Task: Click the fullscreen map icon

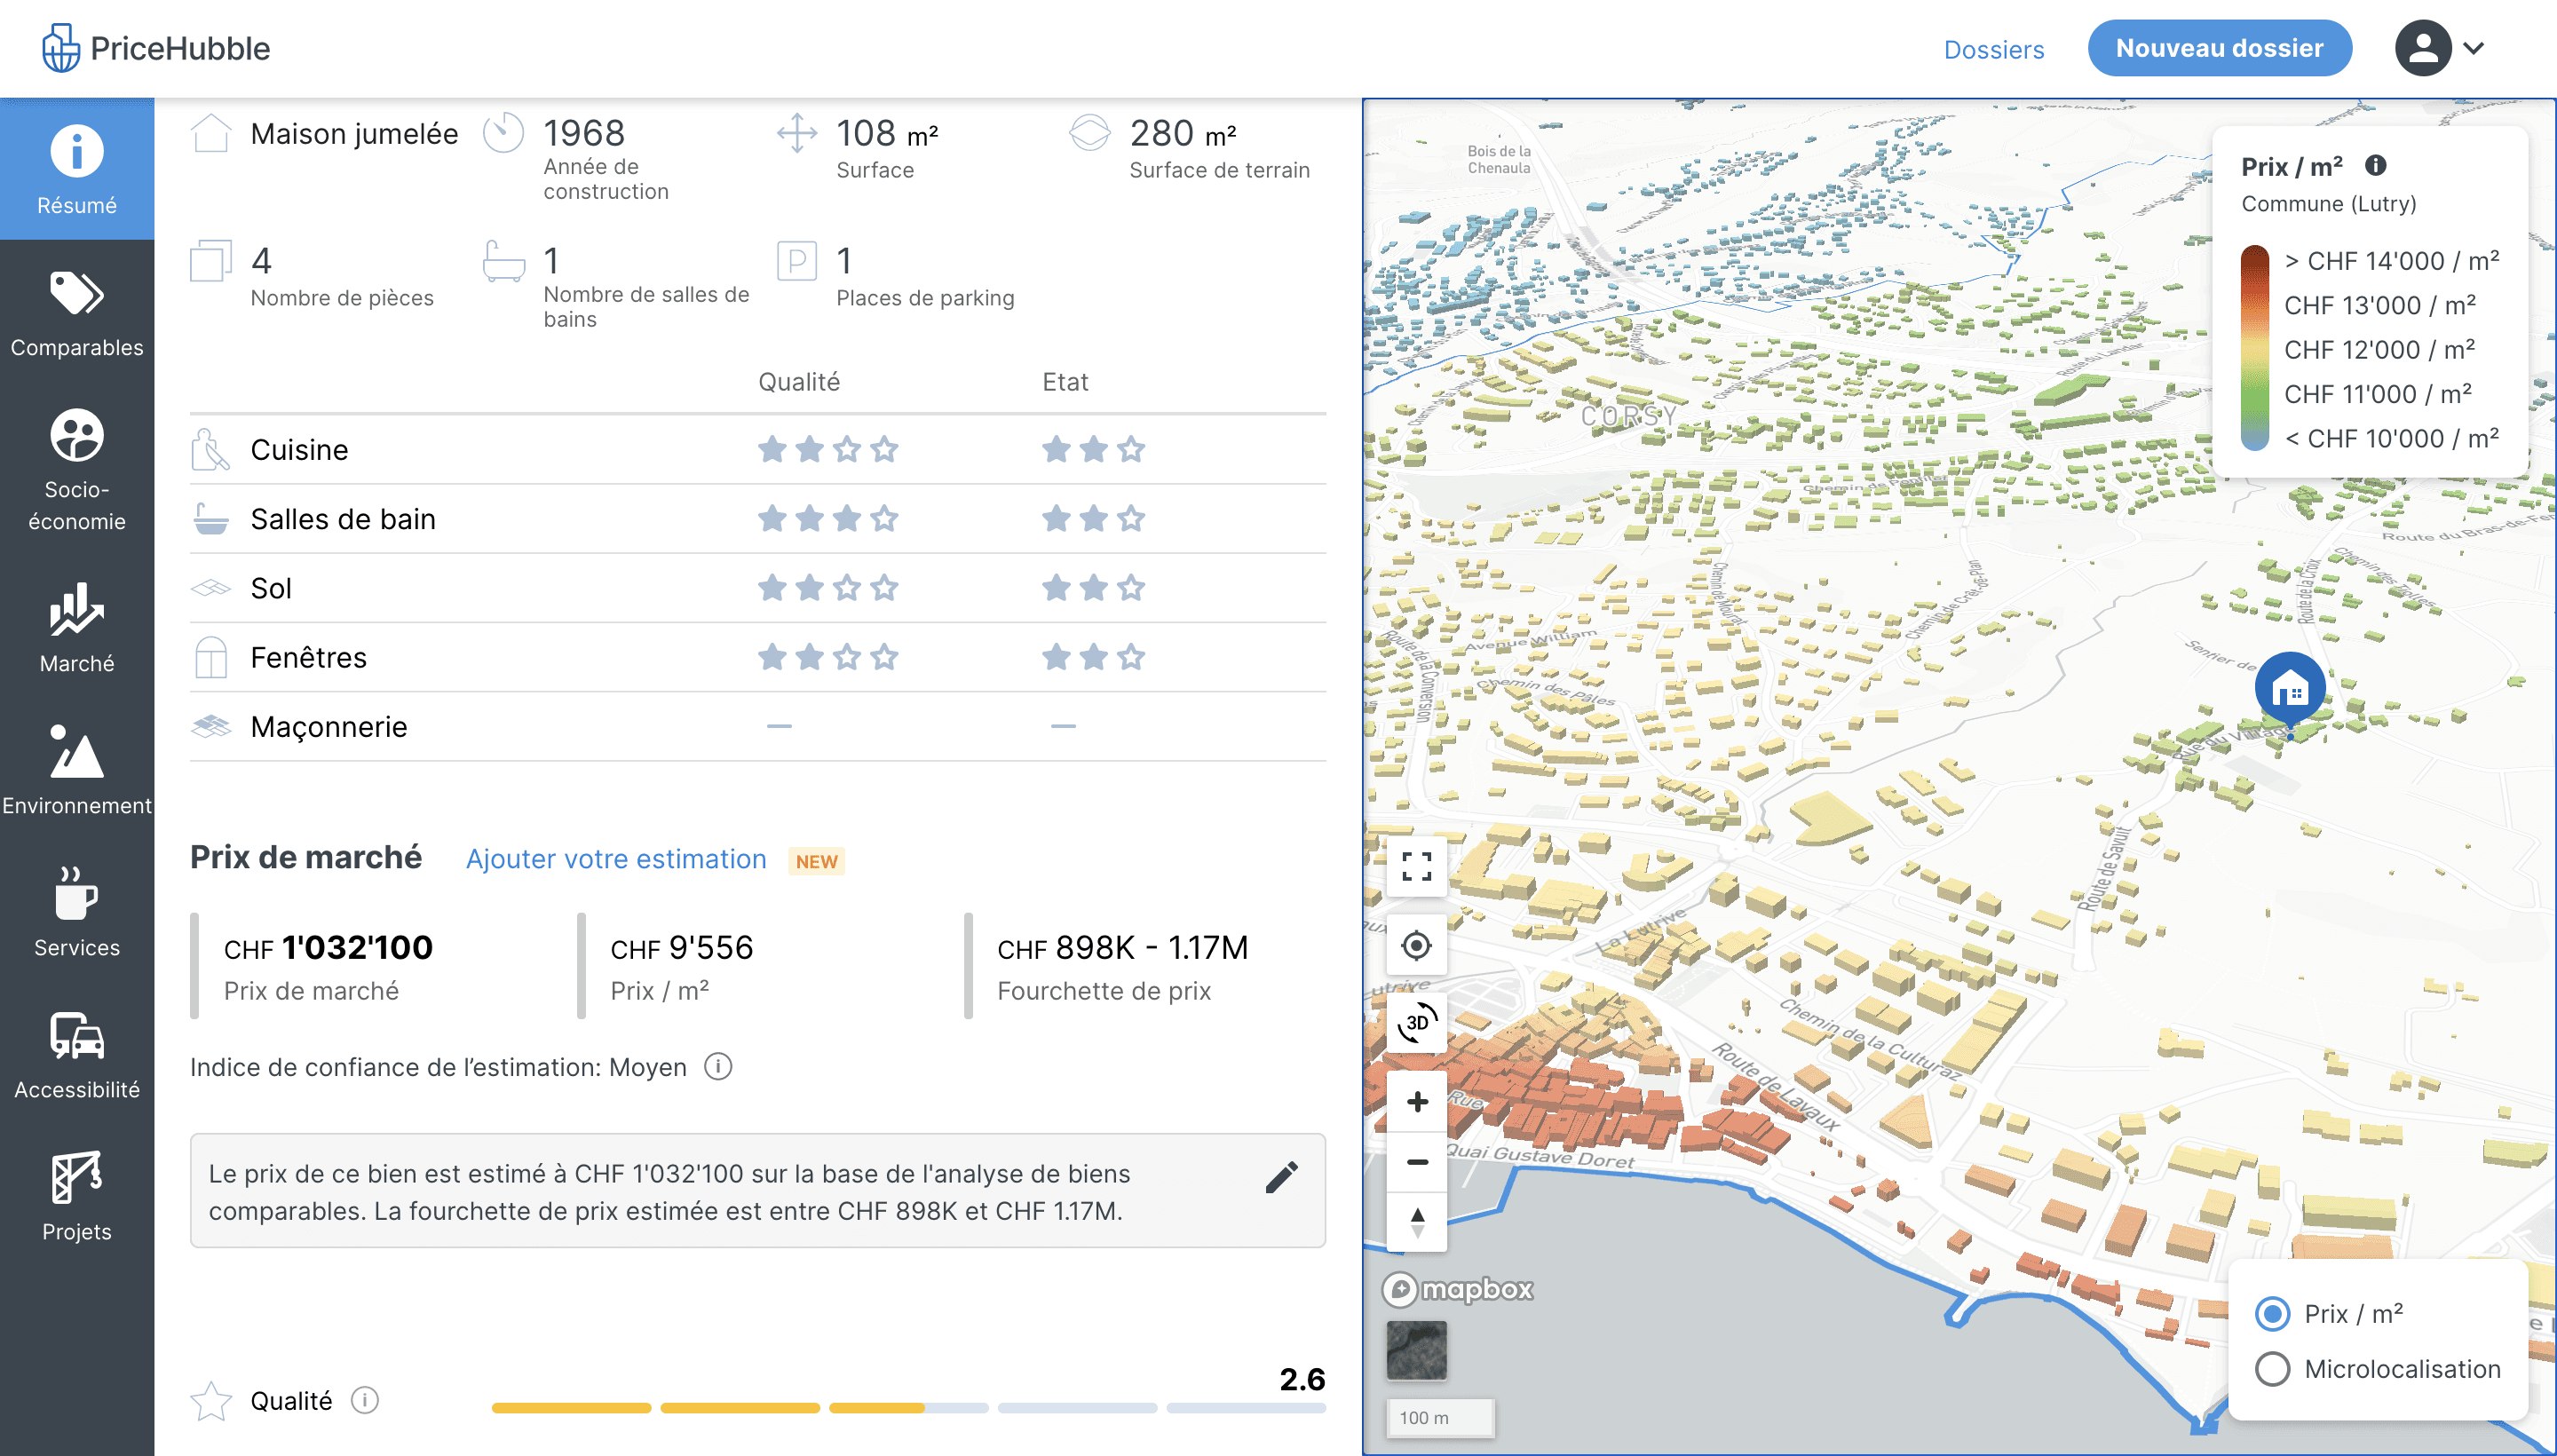Action: click(x=1416, y=866)
